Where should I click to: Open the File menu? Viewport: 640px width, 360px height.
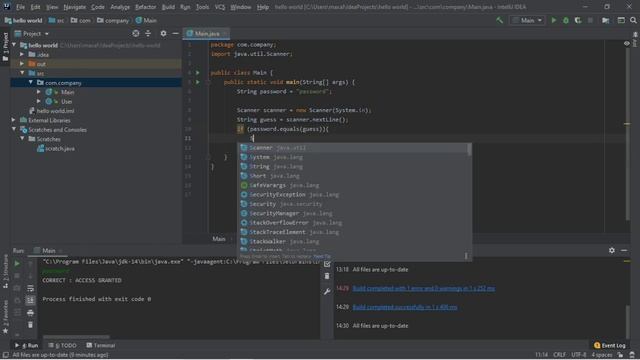pos(20,7)
